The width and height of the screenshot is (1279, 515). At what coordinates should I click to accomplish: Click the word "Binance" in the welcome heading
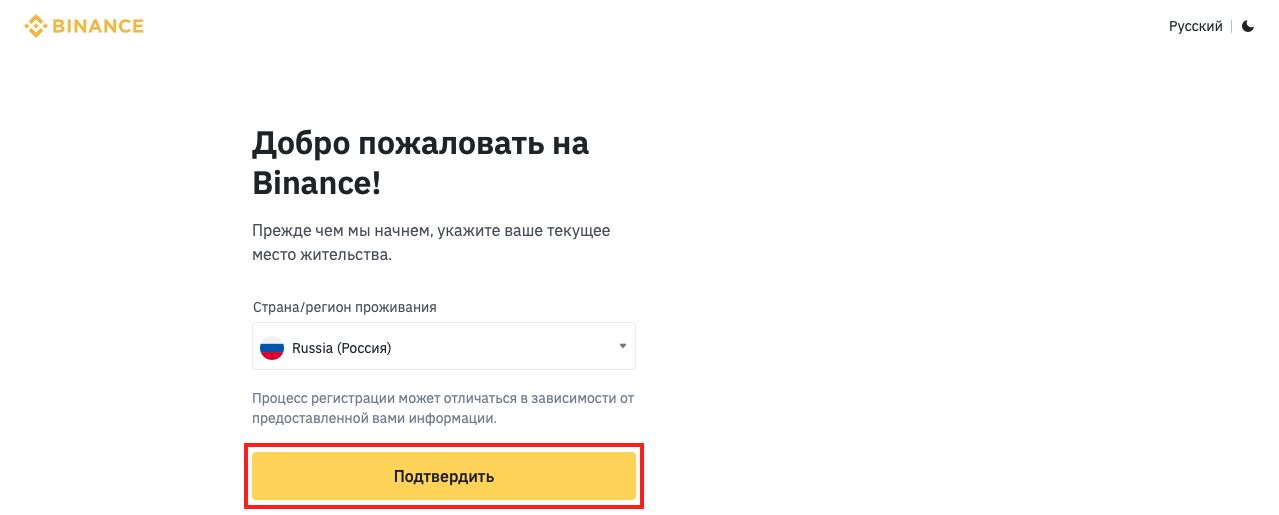(x=311, y=184)
